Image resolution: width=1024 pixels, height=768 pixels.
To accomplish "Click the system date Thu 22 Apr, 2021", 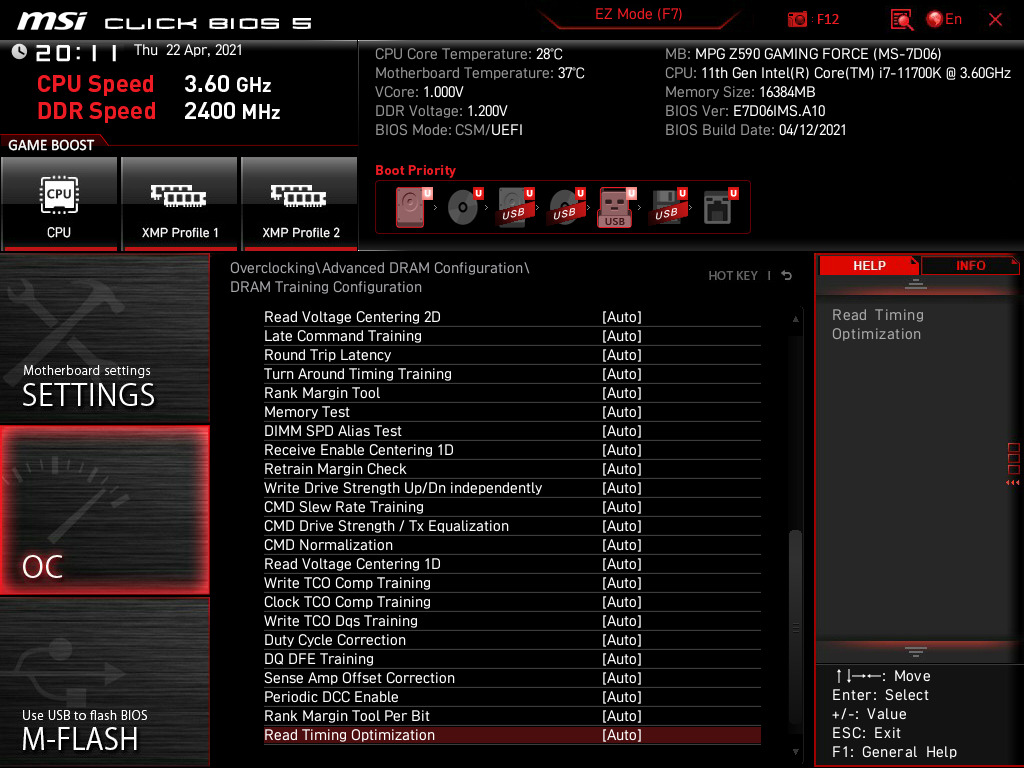I will (x=188, y=50).
